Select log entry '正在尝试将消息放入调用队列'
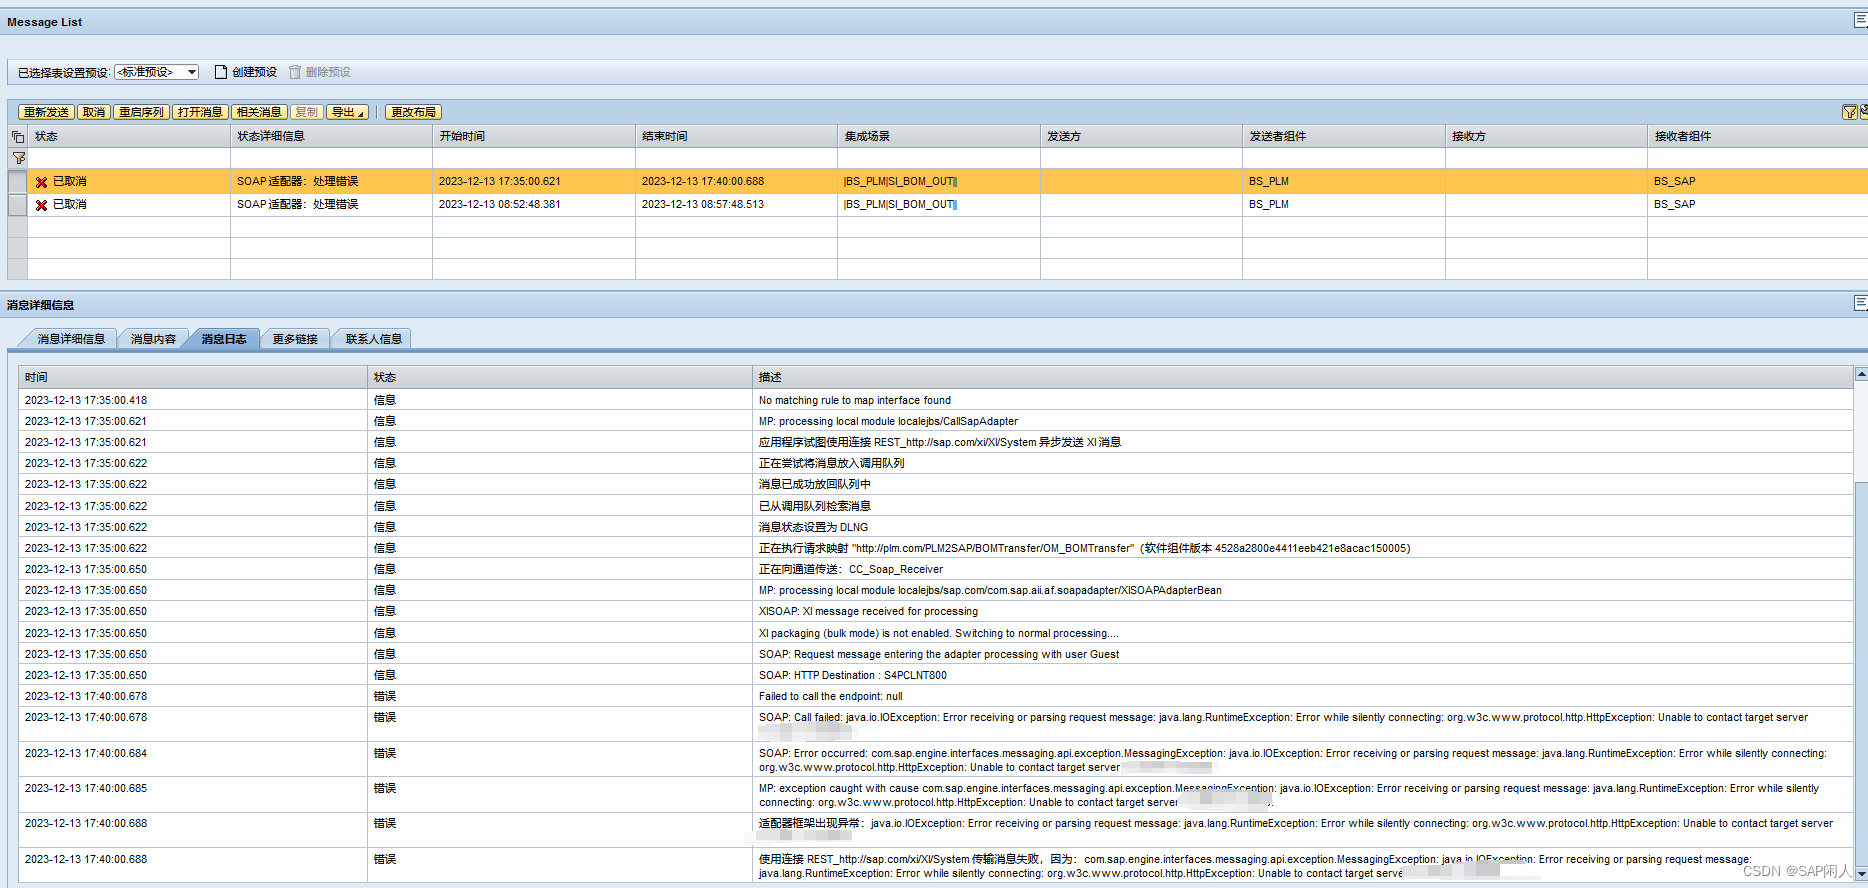Screen dimensions: 1868x888 [x=831, y=463]
